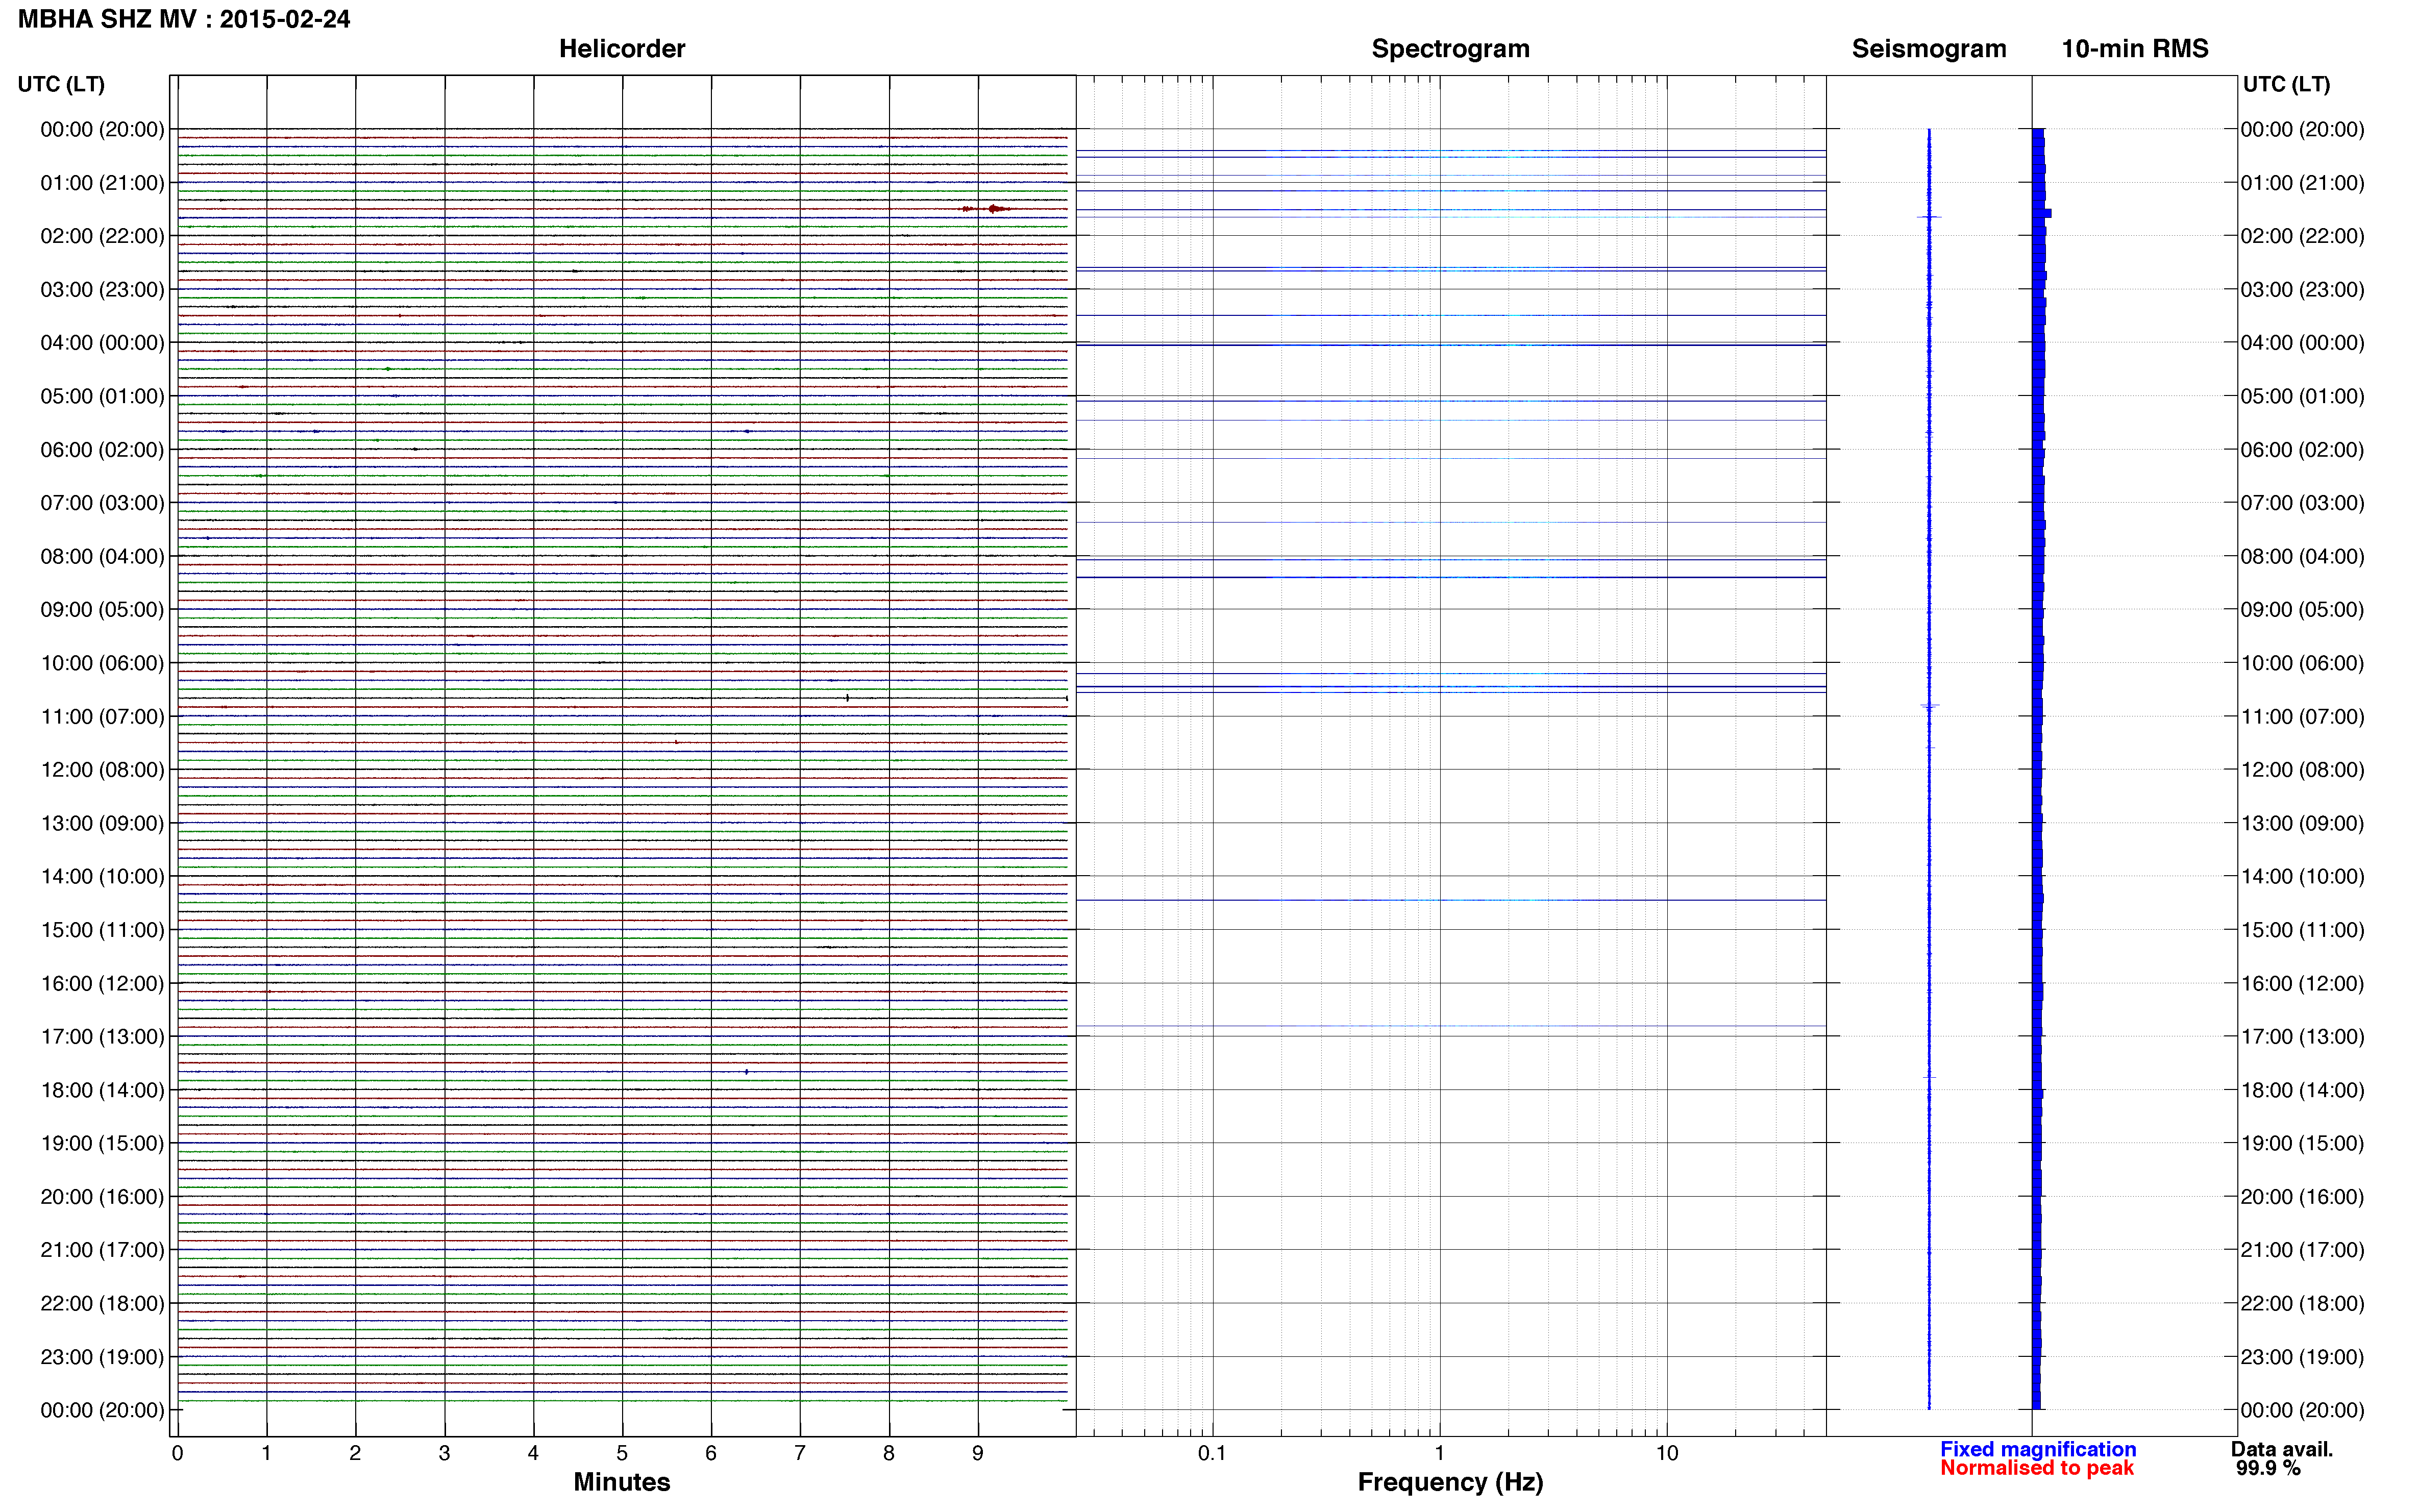Click the 0.1 tick on the frequency axis
The height and width of the screenshot is (1512, 2419).
tap(1212, 1453)
